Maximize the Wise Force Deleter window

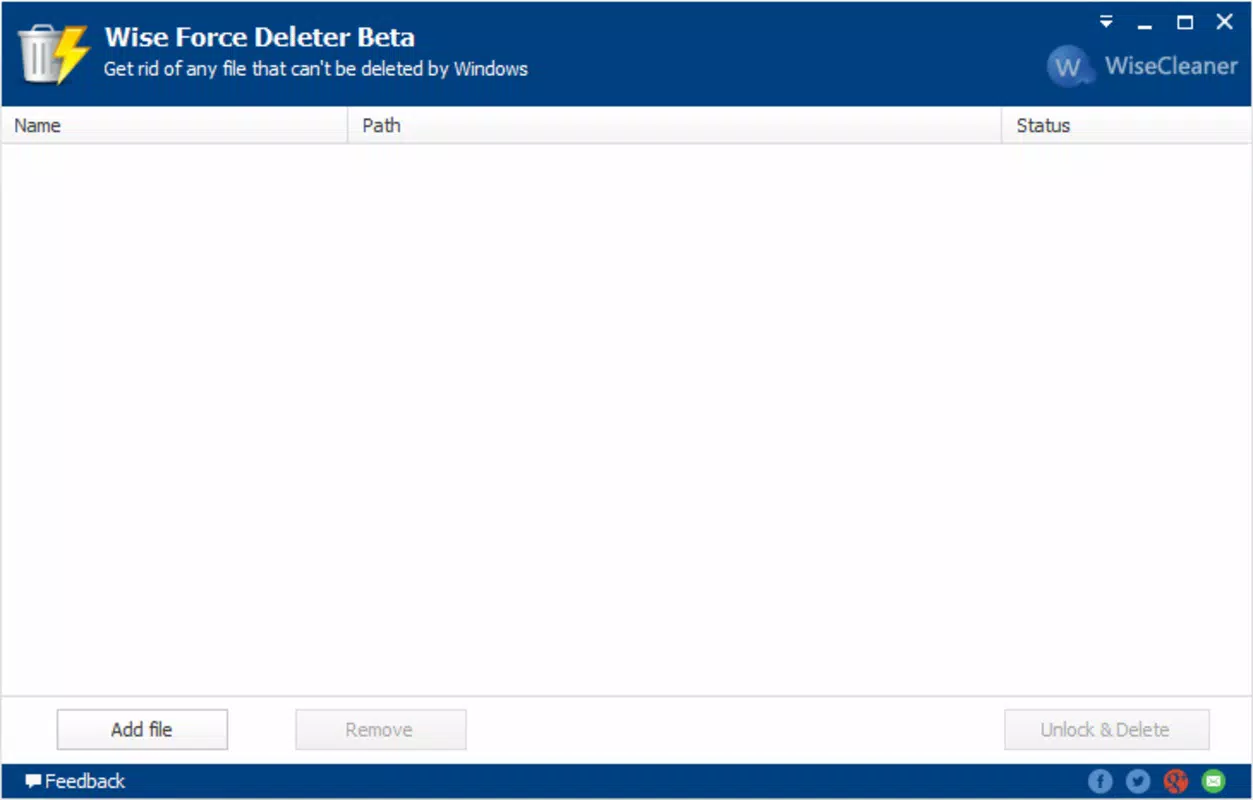(1185, 22)
